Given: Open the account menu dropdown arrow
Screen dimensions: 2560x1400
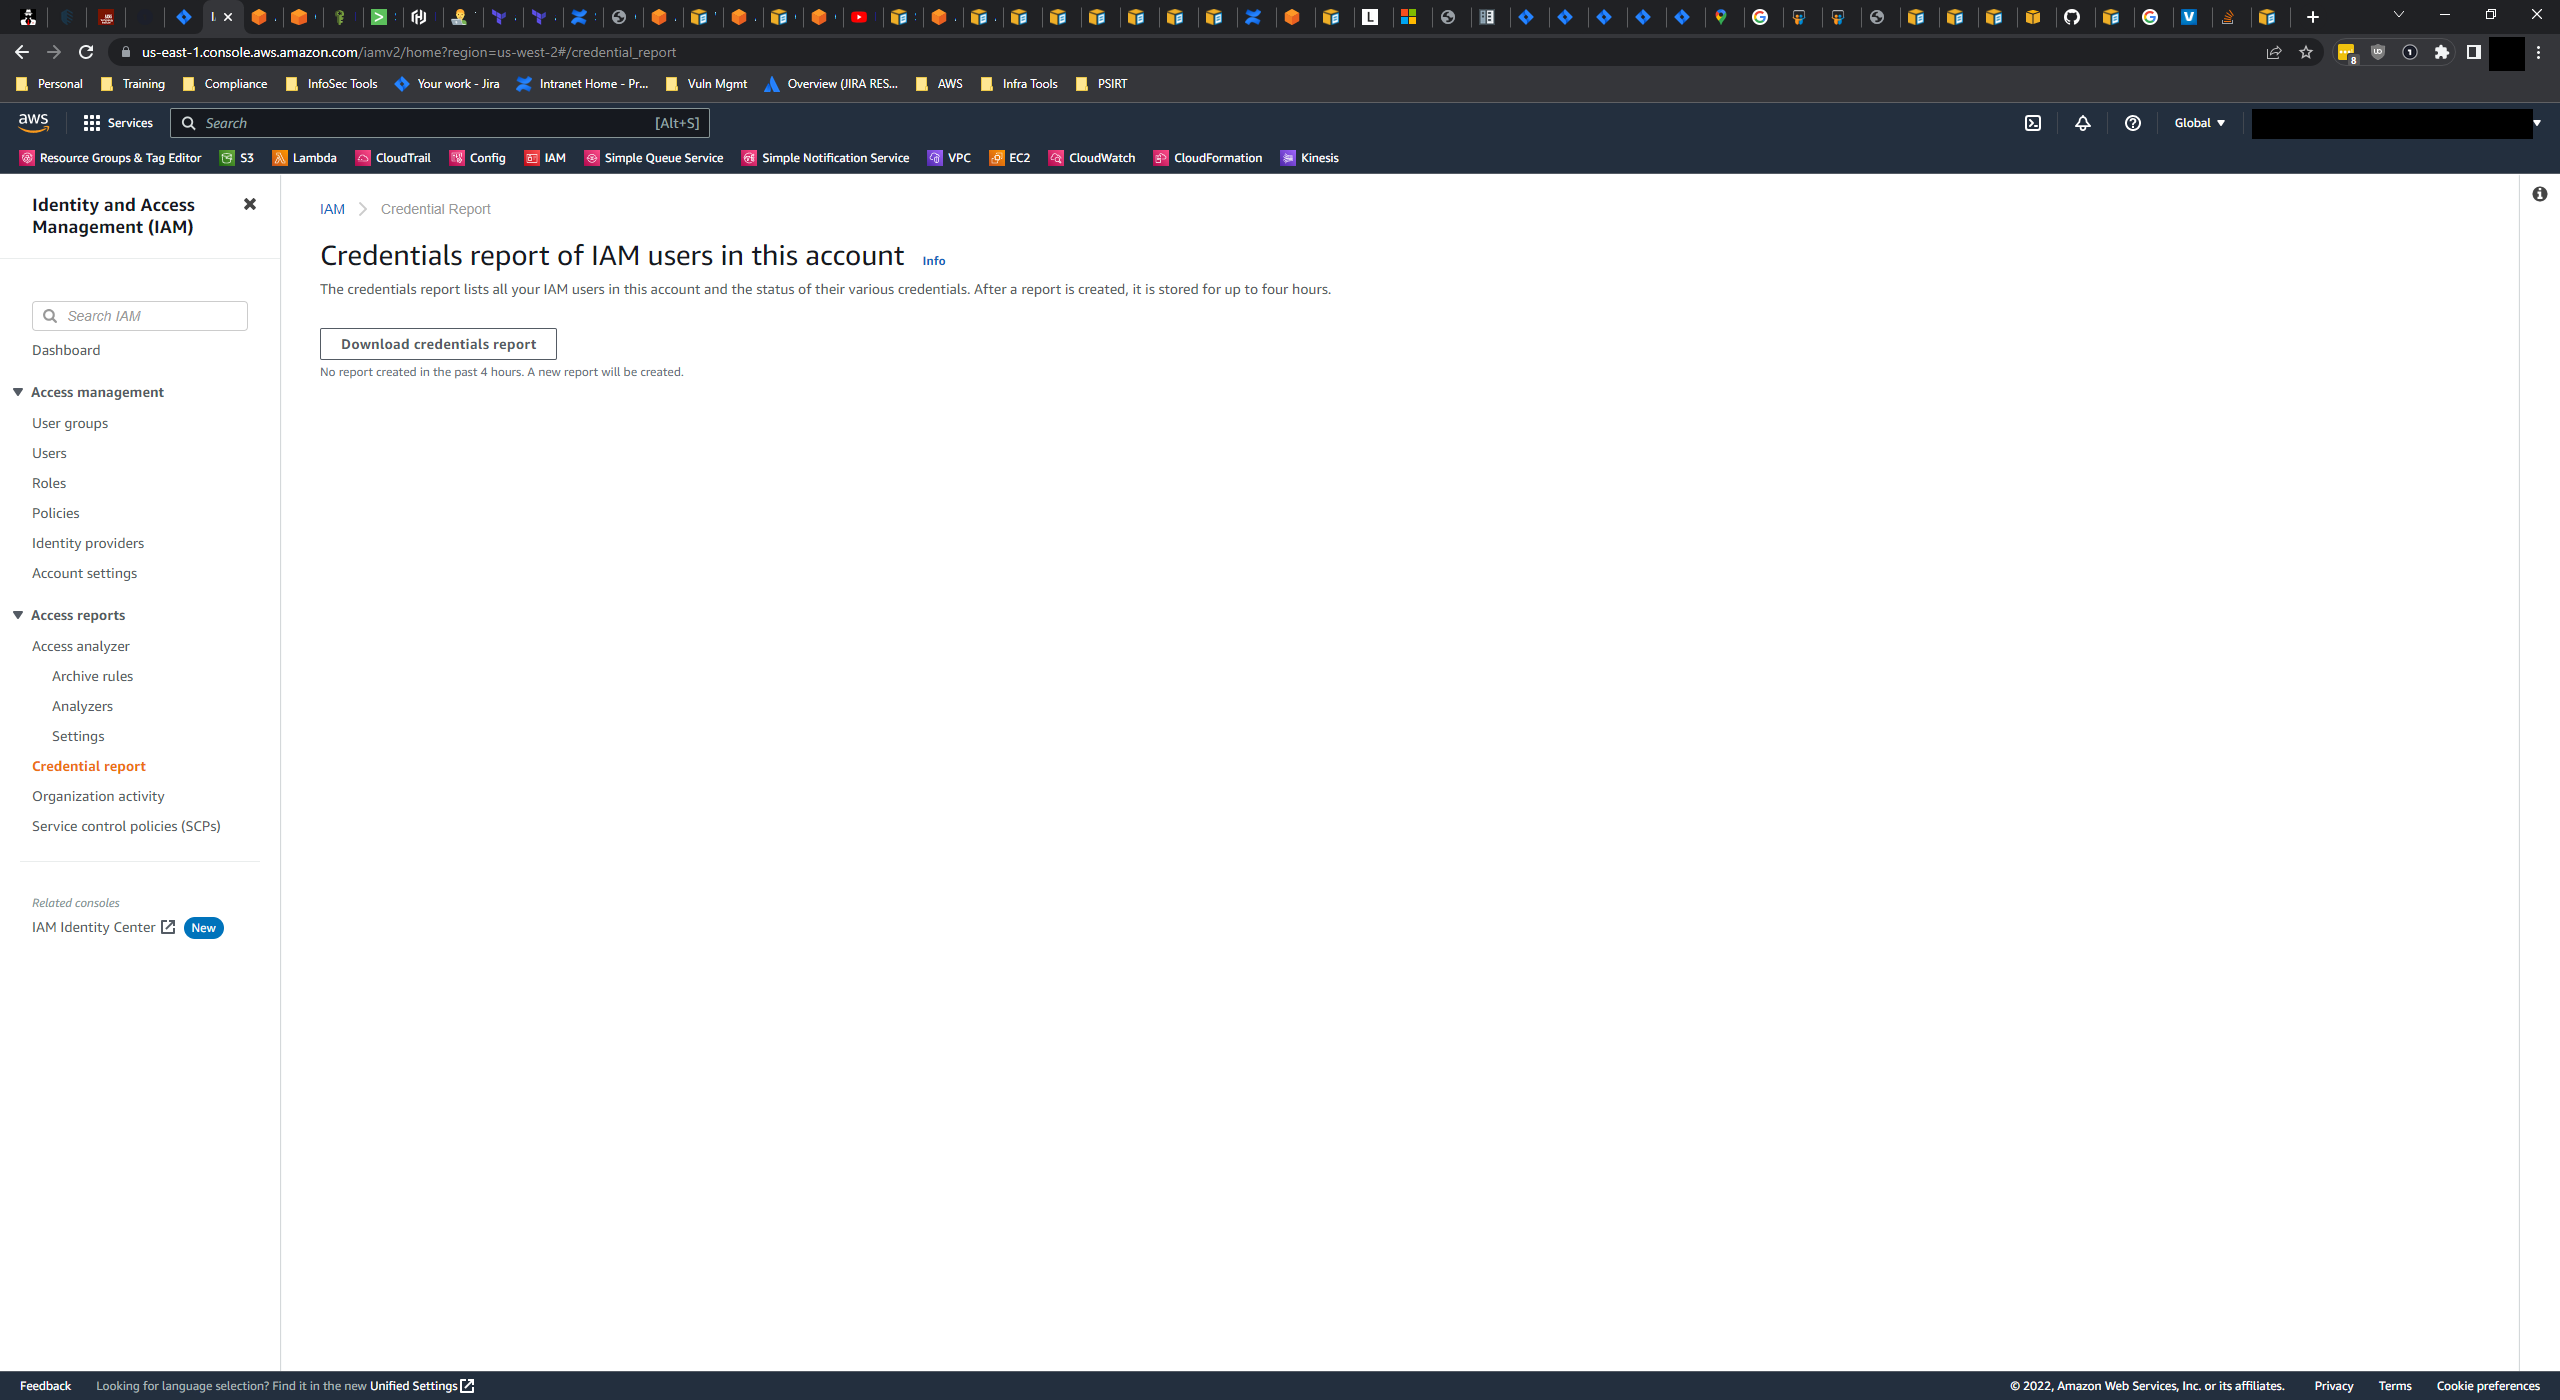Looking at the screenshot, I should [x=2537, y=123].
